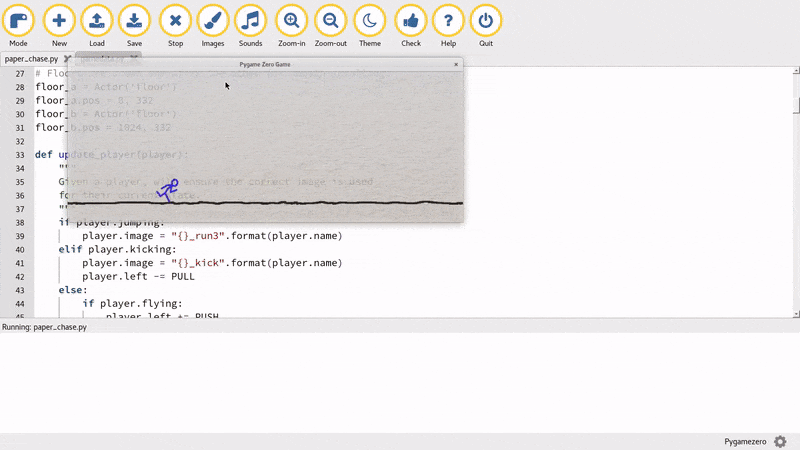Open the Sounds folder
The image size is (800, 450).
pyautogui.click(x=251, y=26)
